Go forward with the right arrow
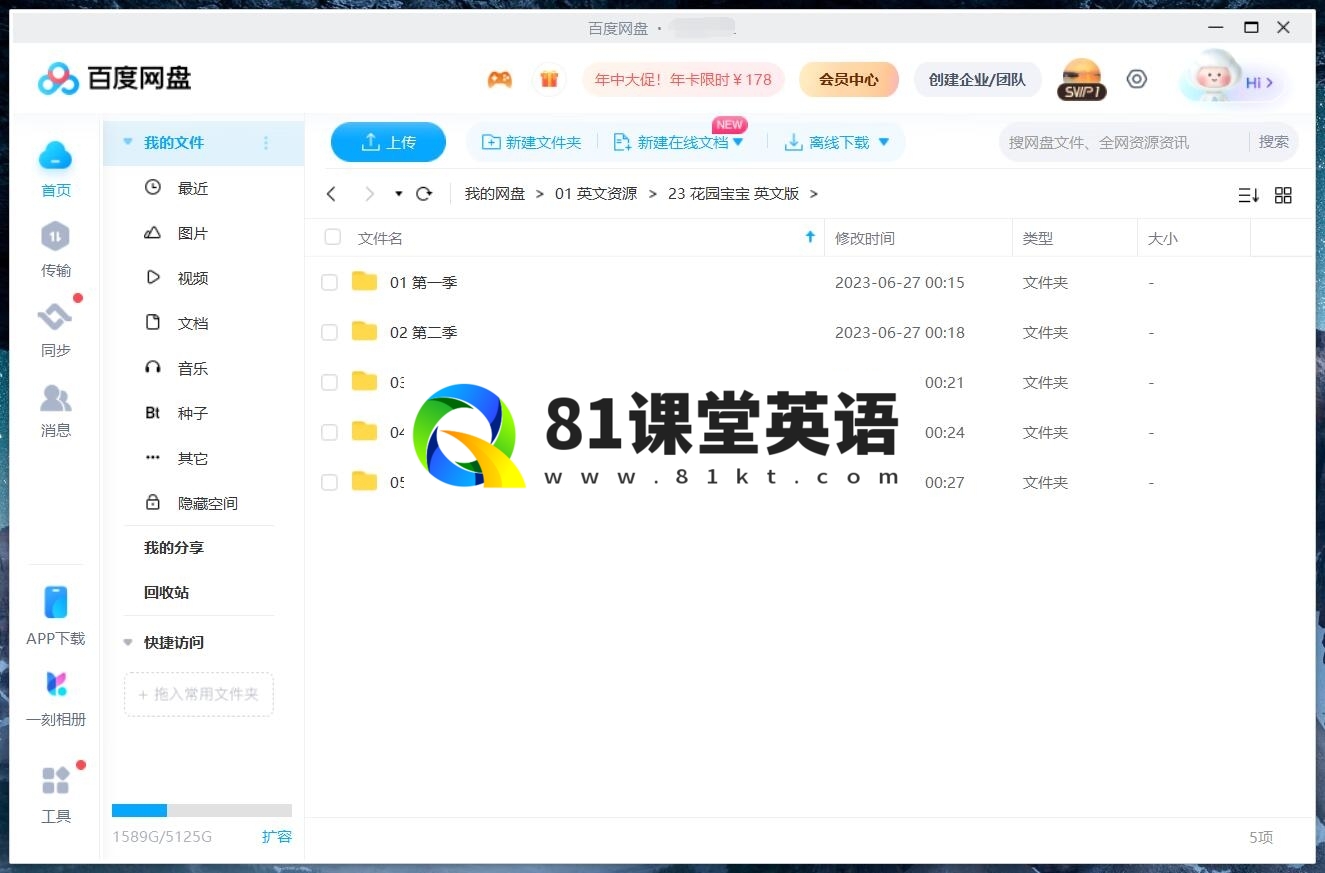 click(370, 194)
